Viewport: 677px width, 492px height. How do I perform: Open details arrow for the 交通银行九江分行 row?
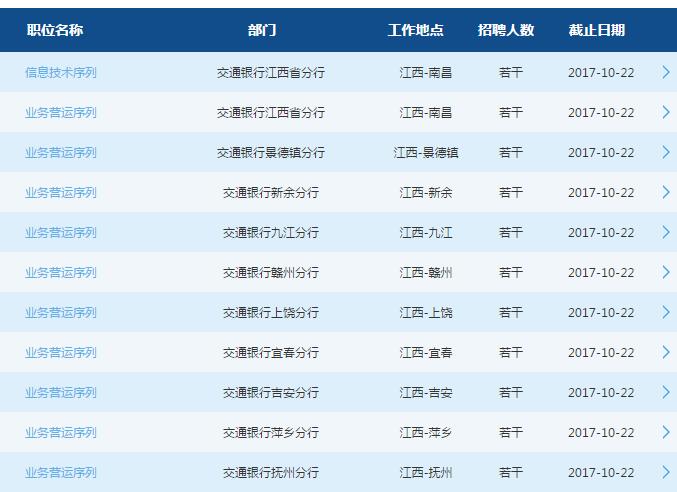click(x=665, y=232)
